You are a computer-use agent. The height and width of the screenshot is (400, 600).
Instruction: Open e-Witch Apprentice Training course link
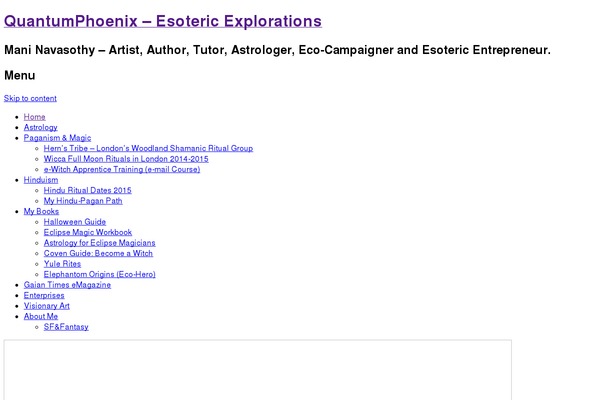point(122,169)
